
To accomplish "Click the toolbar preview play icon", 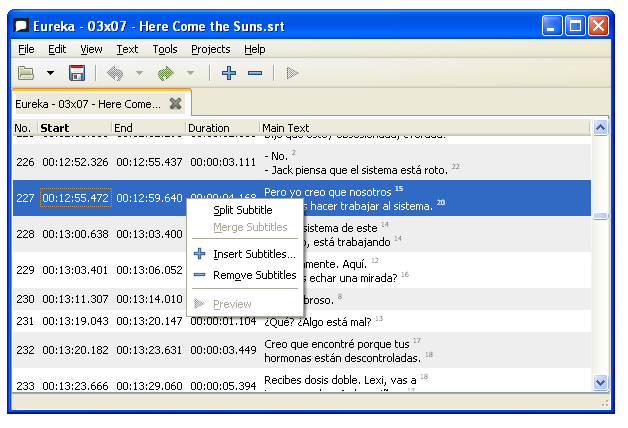I will [292, 73].
